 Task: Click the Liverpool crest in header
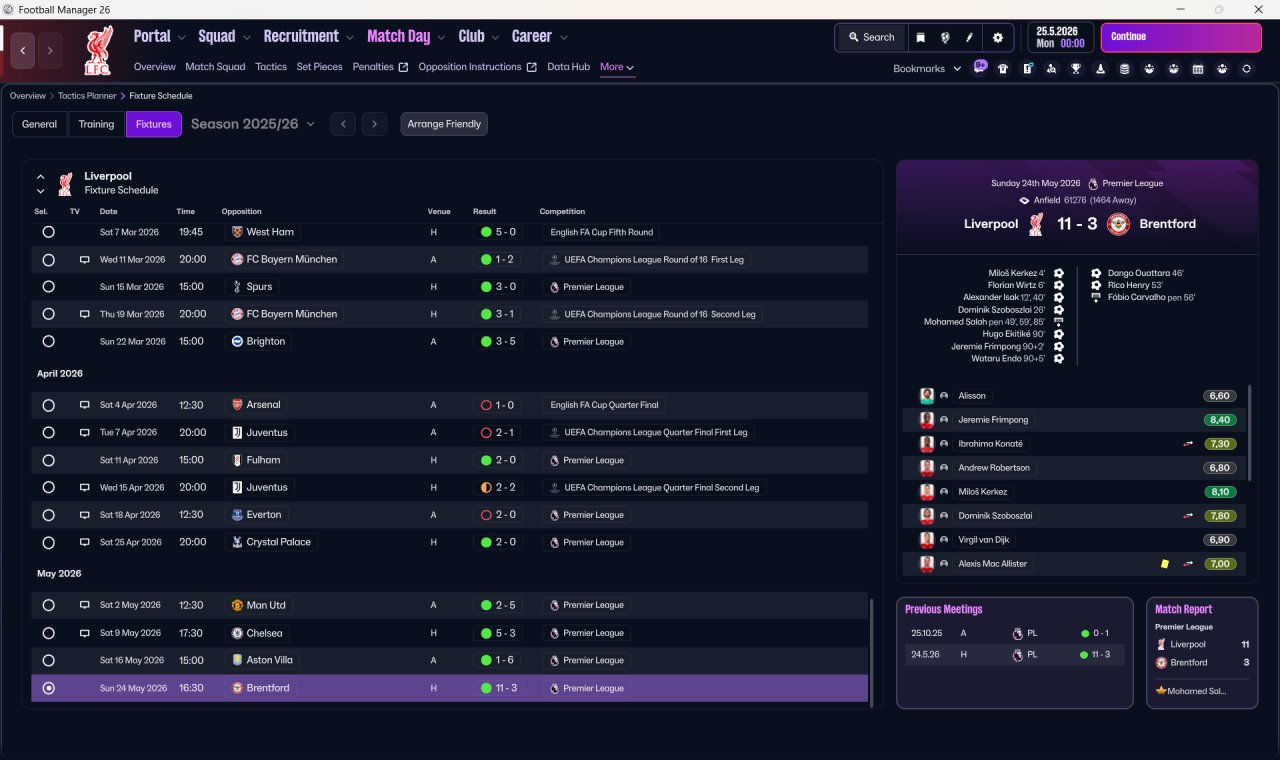pyautogui.click(x=97, y=50)
